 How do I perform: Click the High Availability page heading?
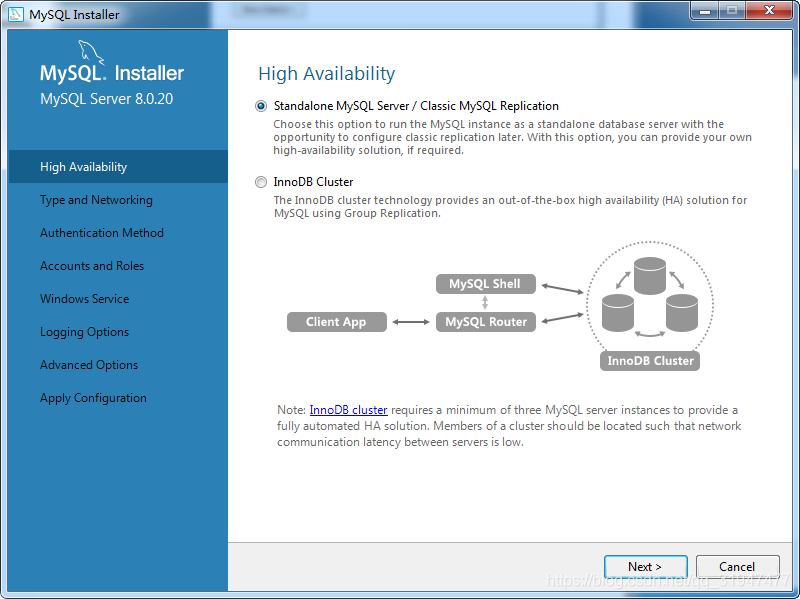(327, 74)
